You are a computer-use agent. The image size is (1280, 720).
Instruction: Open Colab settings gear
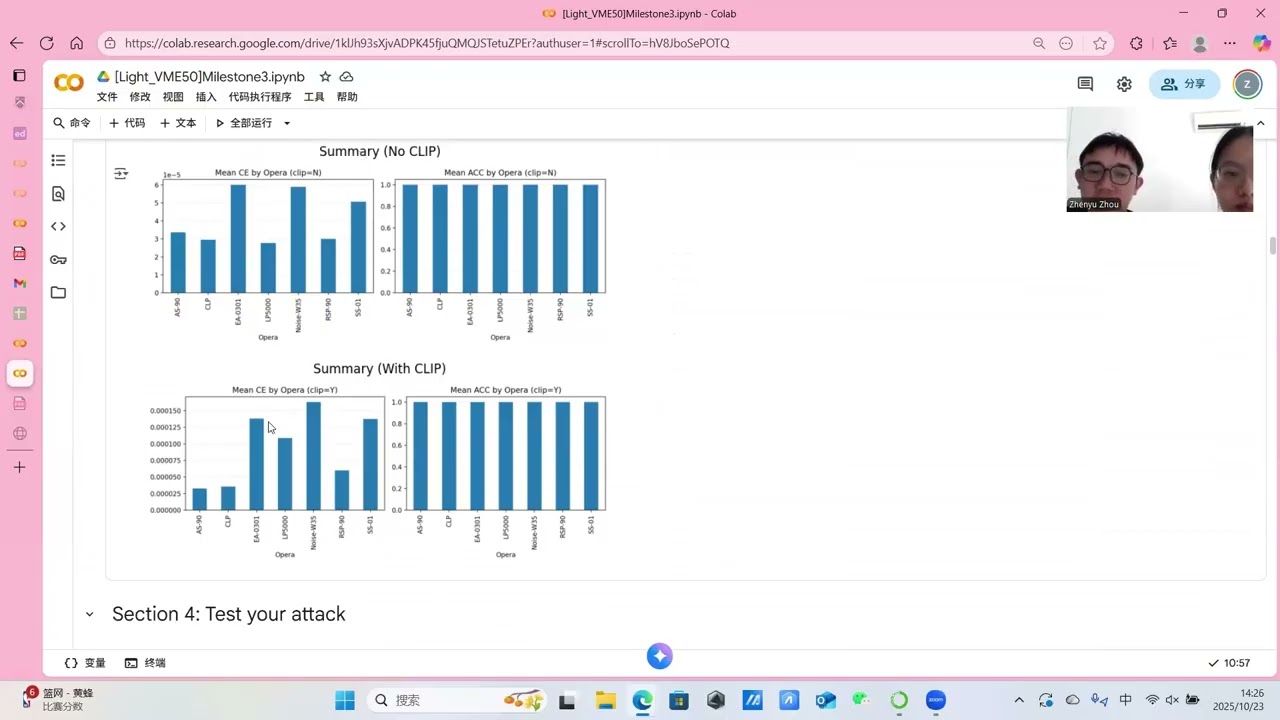tap(1124, 84)
